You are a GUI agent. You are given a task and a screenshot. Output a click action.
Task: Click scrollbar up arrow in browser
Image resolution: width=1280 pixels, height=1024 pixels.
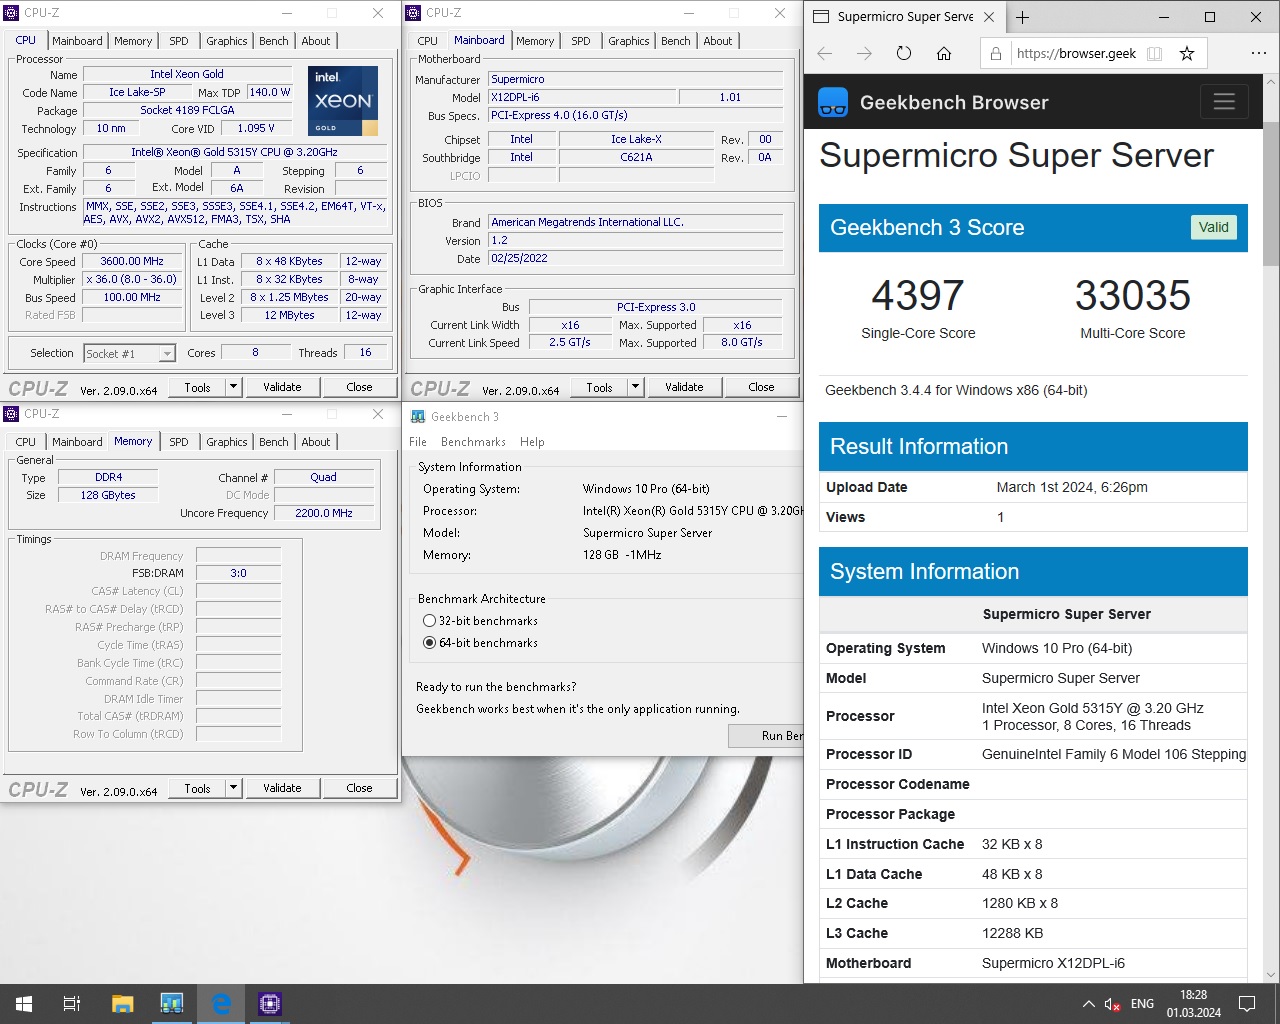coord(1271,83)
